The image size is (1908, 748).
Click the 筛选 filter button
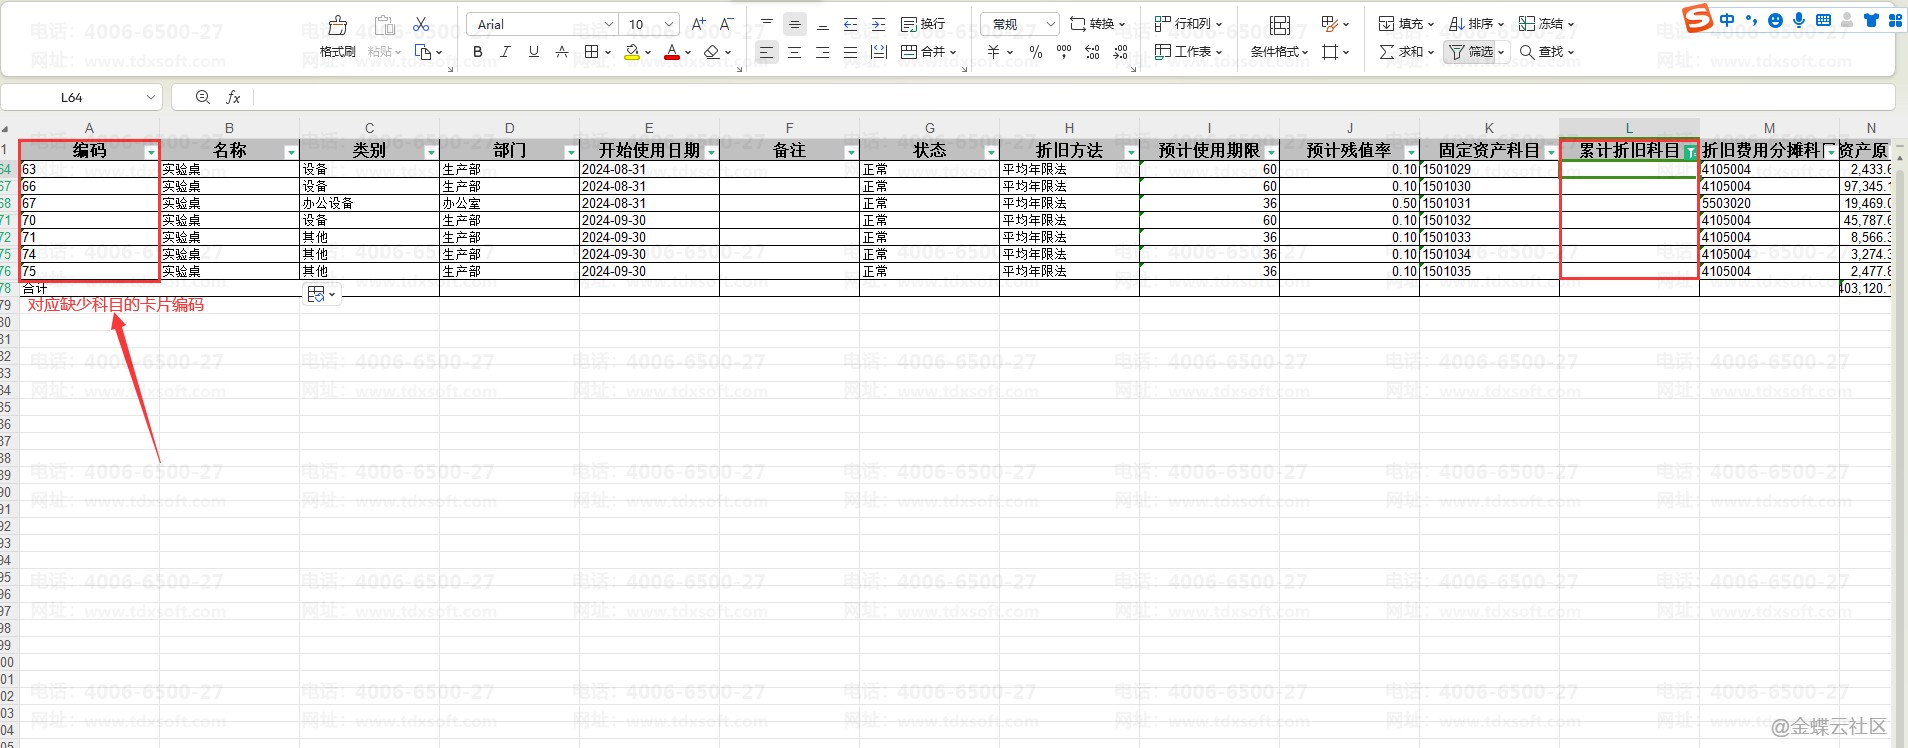tap(1473, 52)
